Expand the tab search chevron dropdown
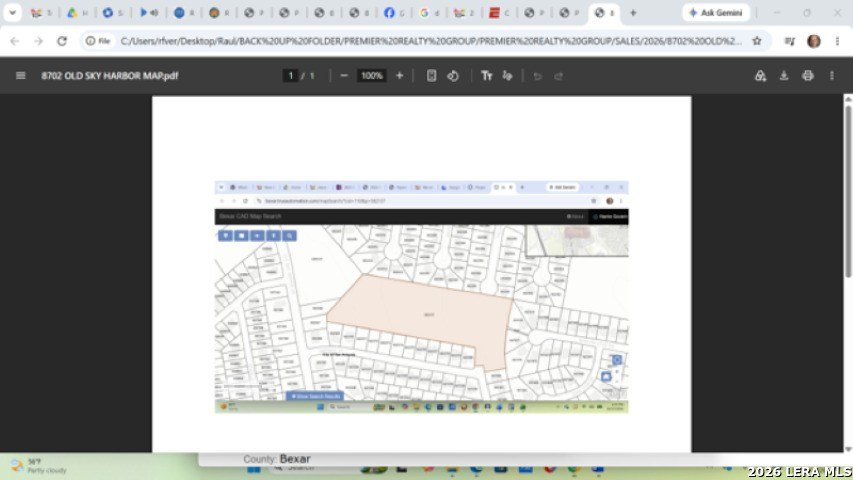Viewport: 853px width, 480px height. pos(12,13)
